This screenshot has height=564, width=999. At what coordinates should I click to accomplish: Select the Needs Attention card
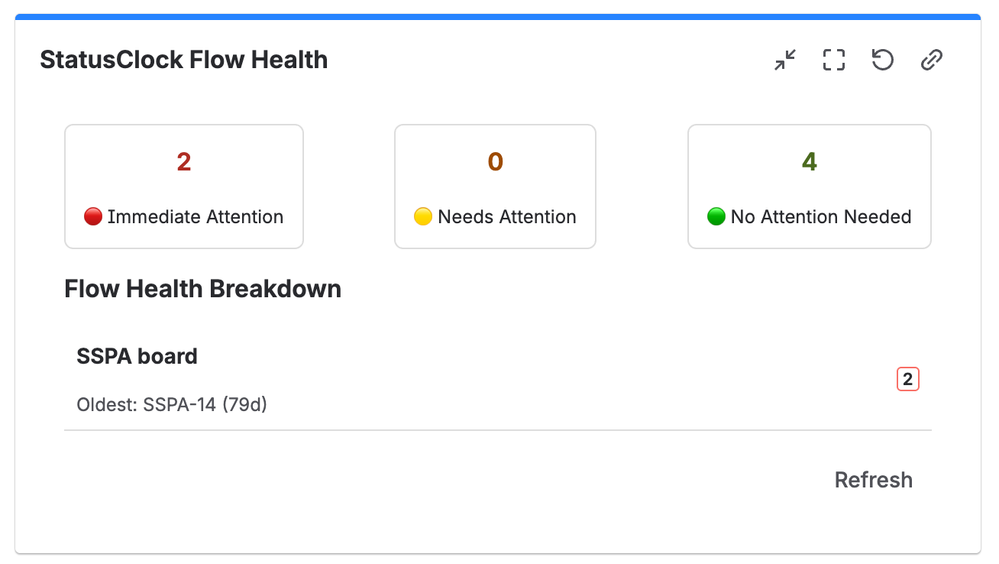(x=495, y=186)
